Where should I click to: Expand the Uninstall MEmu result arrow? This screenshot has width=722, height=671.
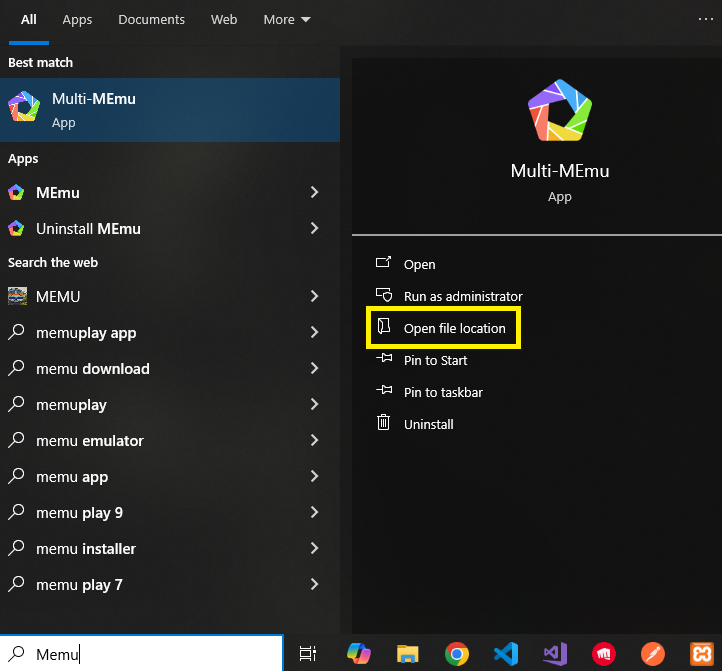coord(314,228)
